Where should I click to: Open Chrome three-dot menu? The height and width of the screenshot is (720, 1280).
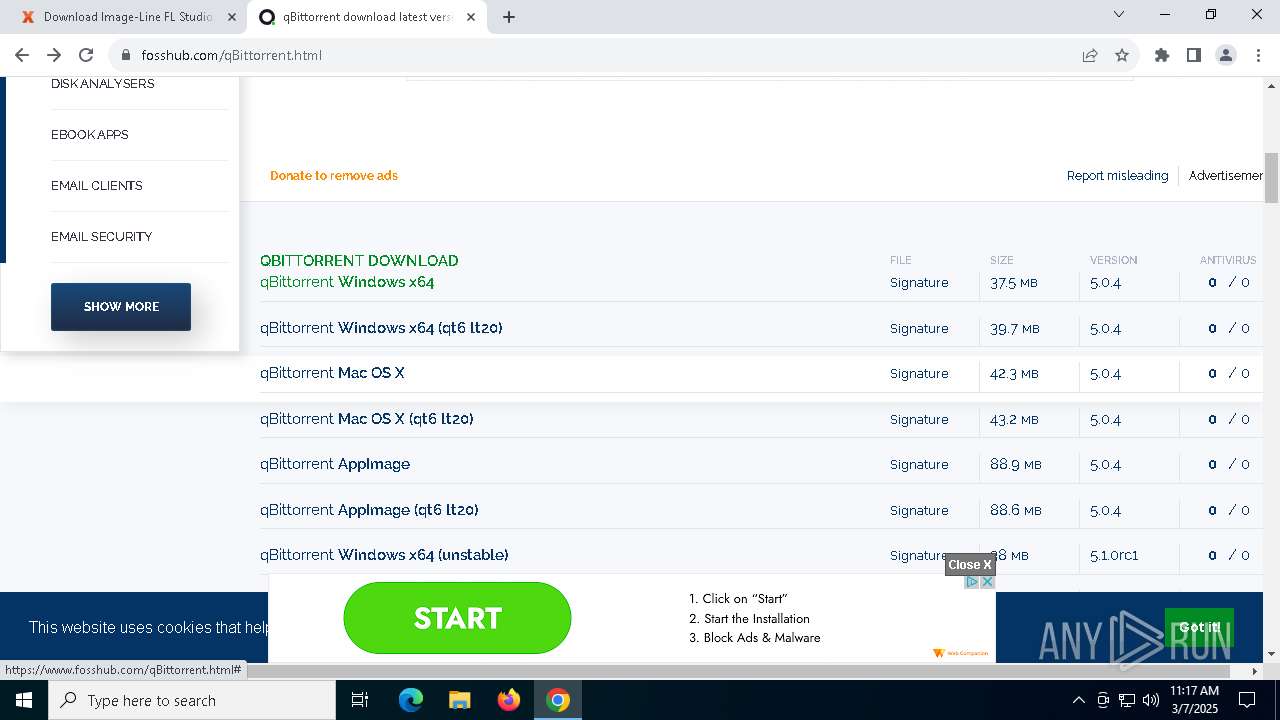[1258, 55]
